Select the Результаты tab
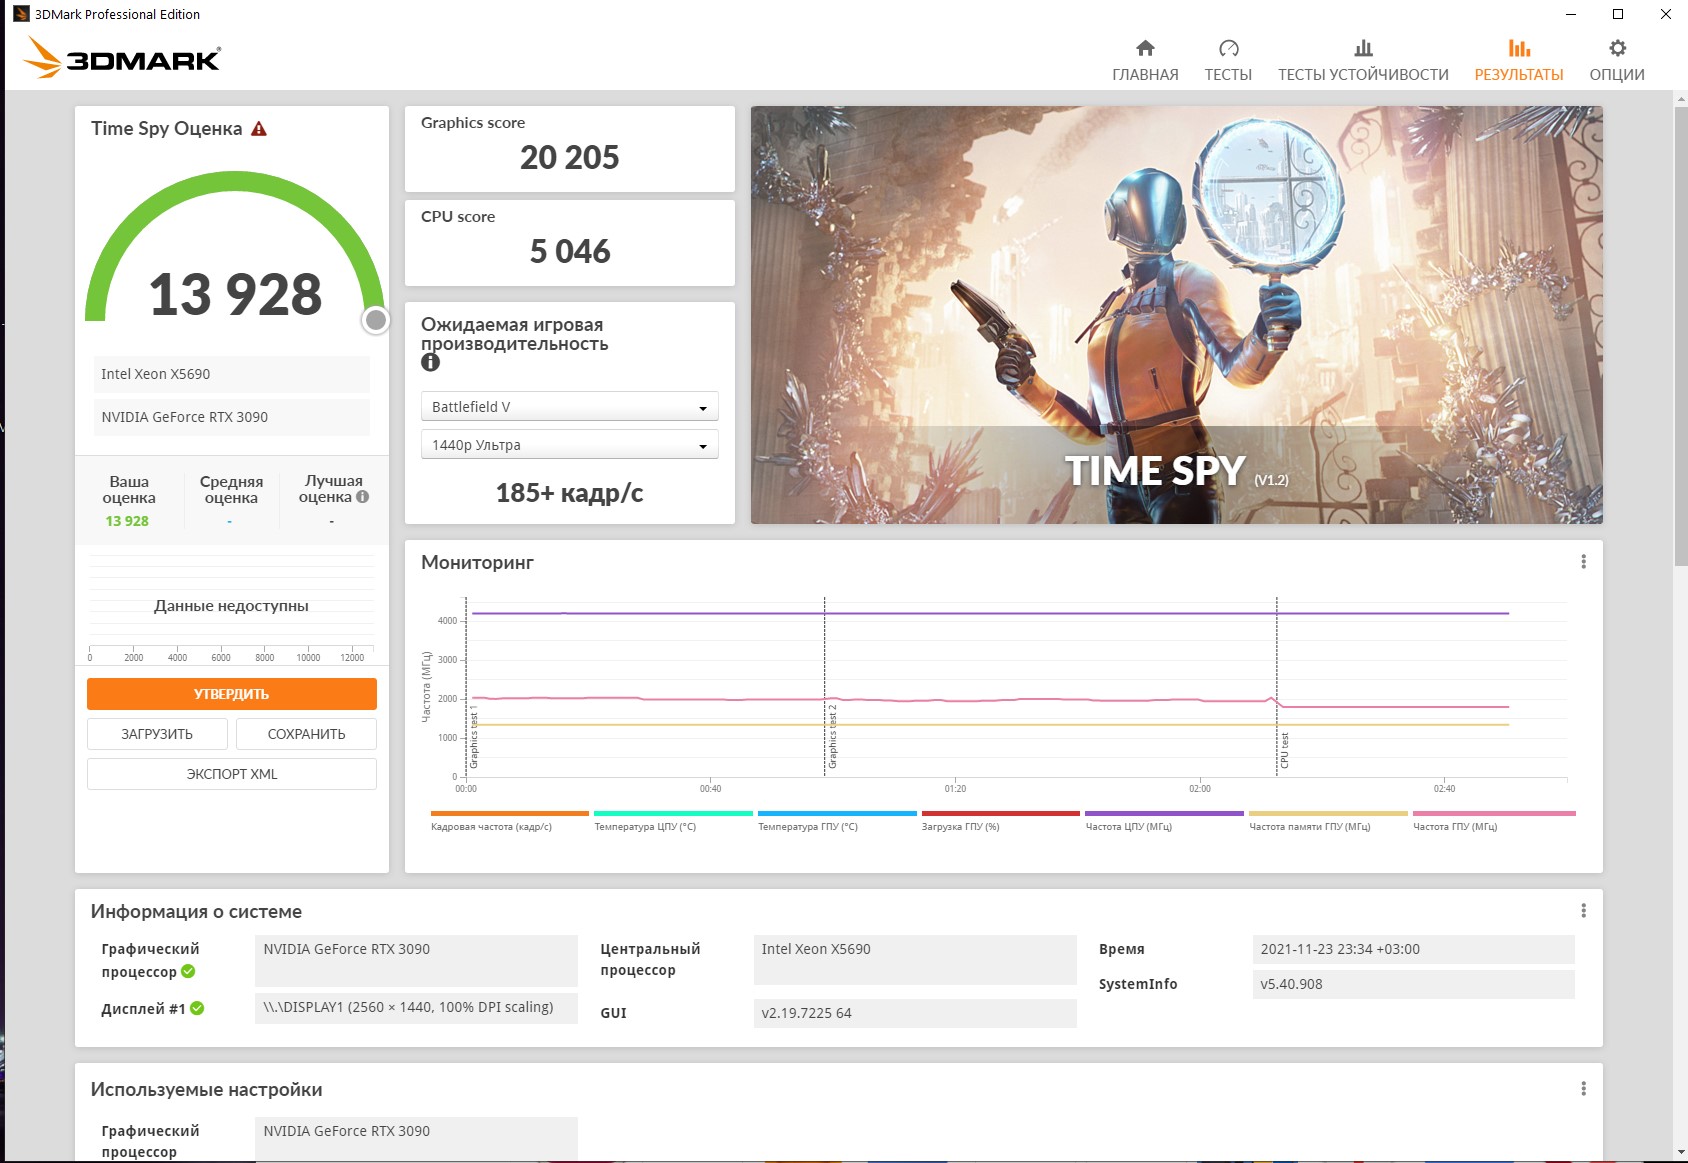This screenshot has width=1688, height=1163. point(1519,60)
